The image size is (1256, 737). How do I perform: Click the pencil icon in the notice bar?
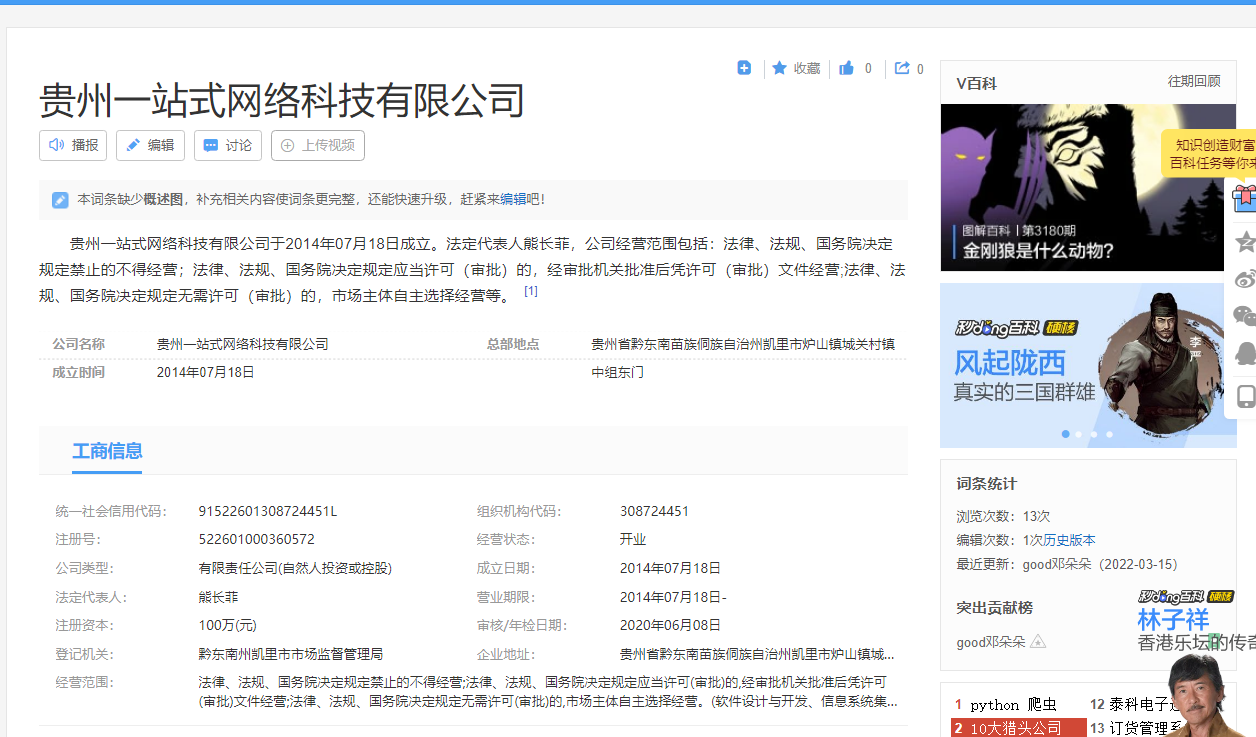tap(60, 200)
